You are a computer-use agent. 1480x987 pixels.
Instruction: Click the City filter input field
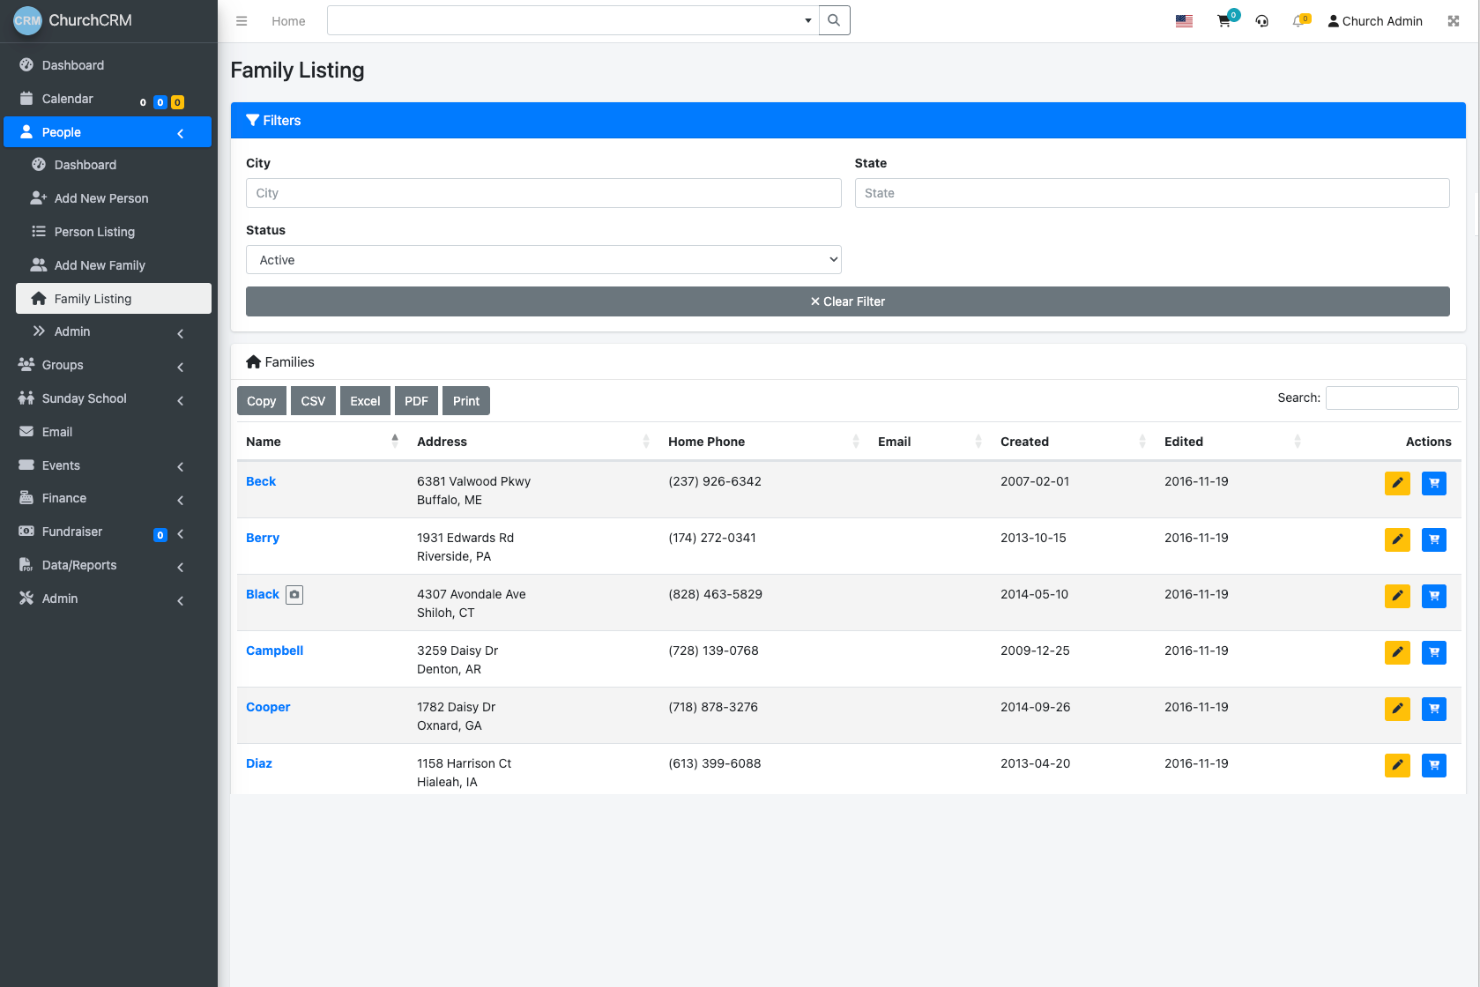click(x=543, y=192)
